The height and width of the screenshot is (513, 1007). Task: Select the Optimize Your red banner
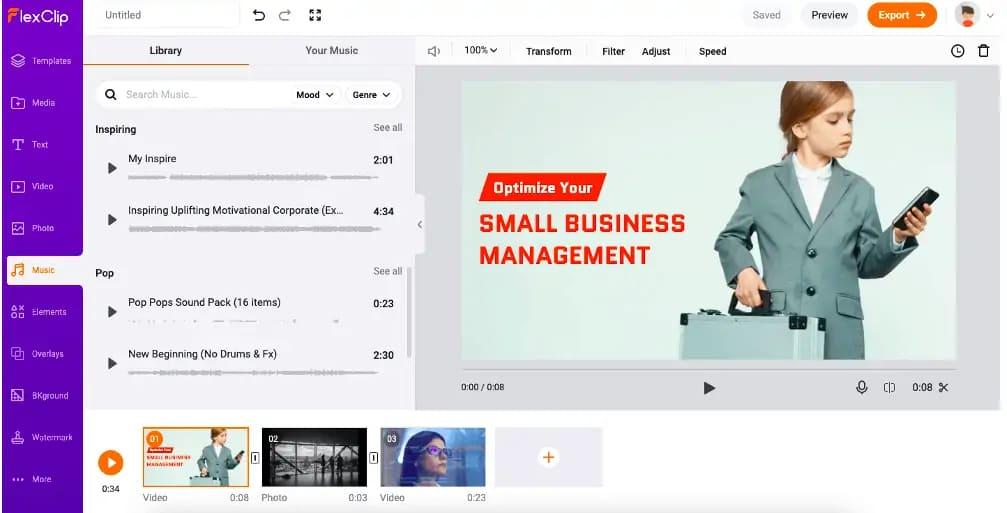(x=543, y=187)
